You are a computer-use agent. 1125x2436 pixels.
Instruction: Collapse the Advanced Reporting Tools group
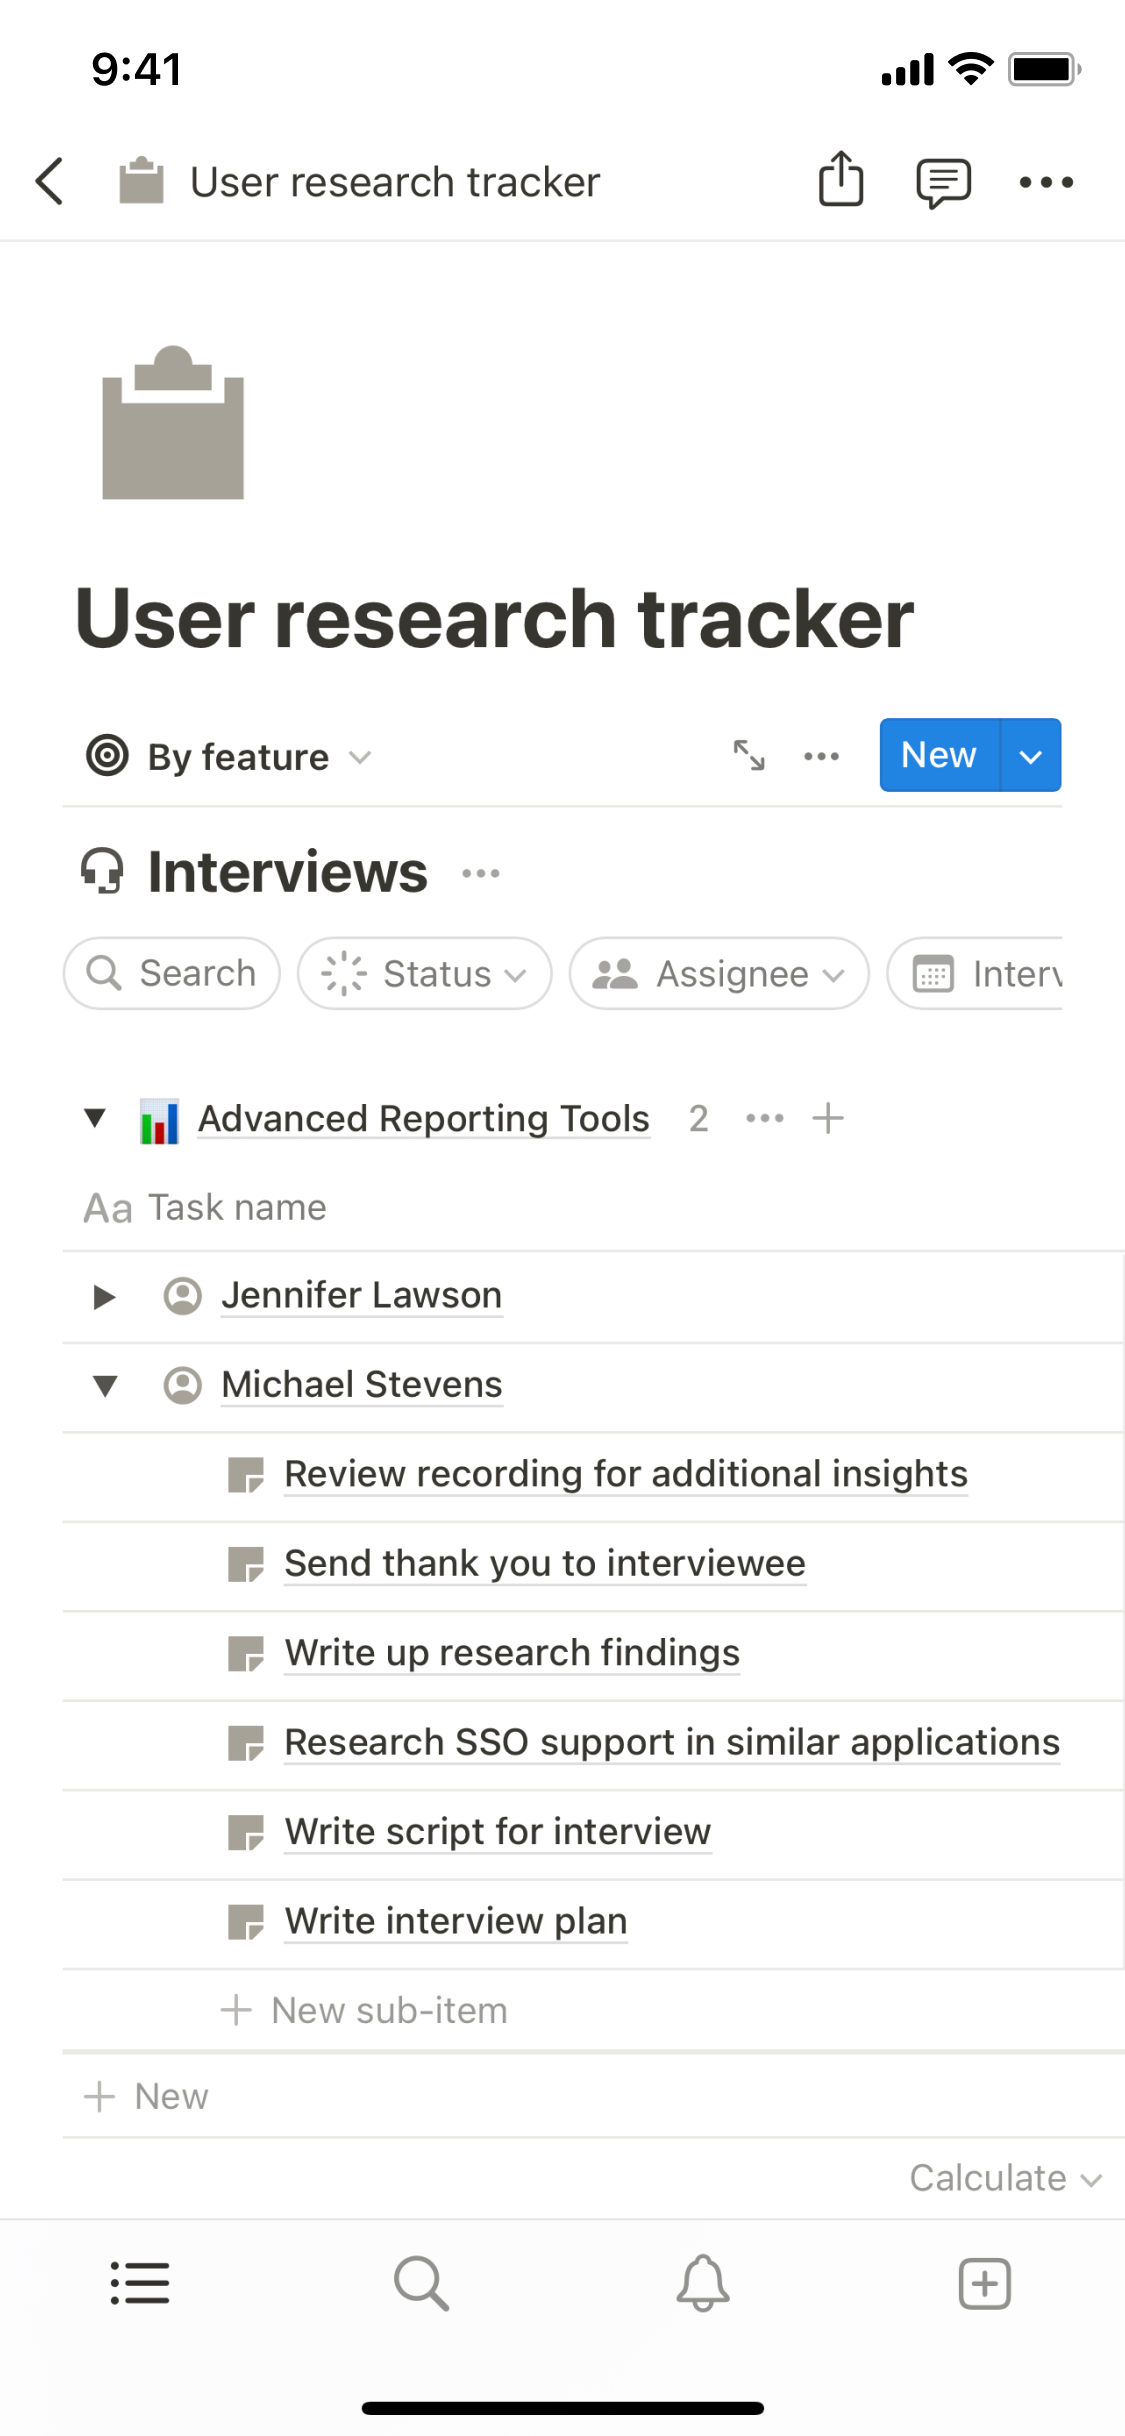point(95,1118)
